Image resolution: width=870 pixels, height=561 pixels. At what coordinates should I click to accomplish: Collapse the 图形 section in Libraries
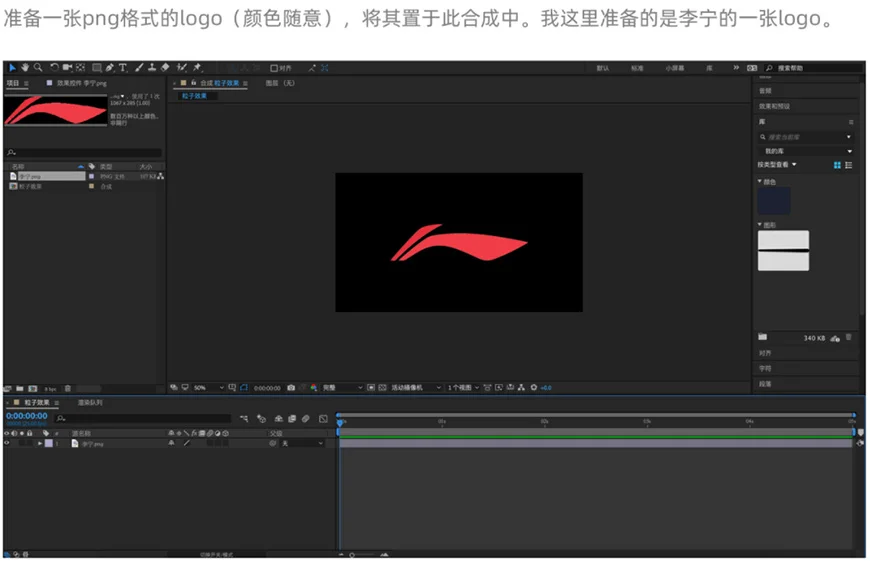[x=760, y=225]
